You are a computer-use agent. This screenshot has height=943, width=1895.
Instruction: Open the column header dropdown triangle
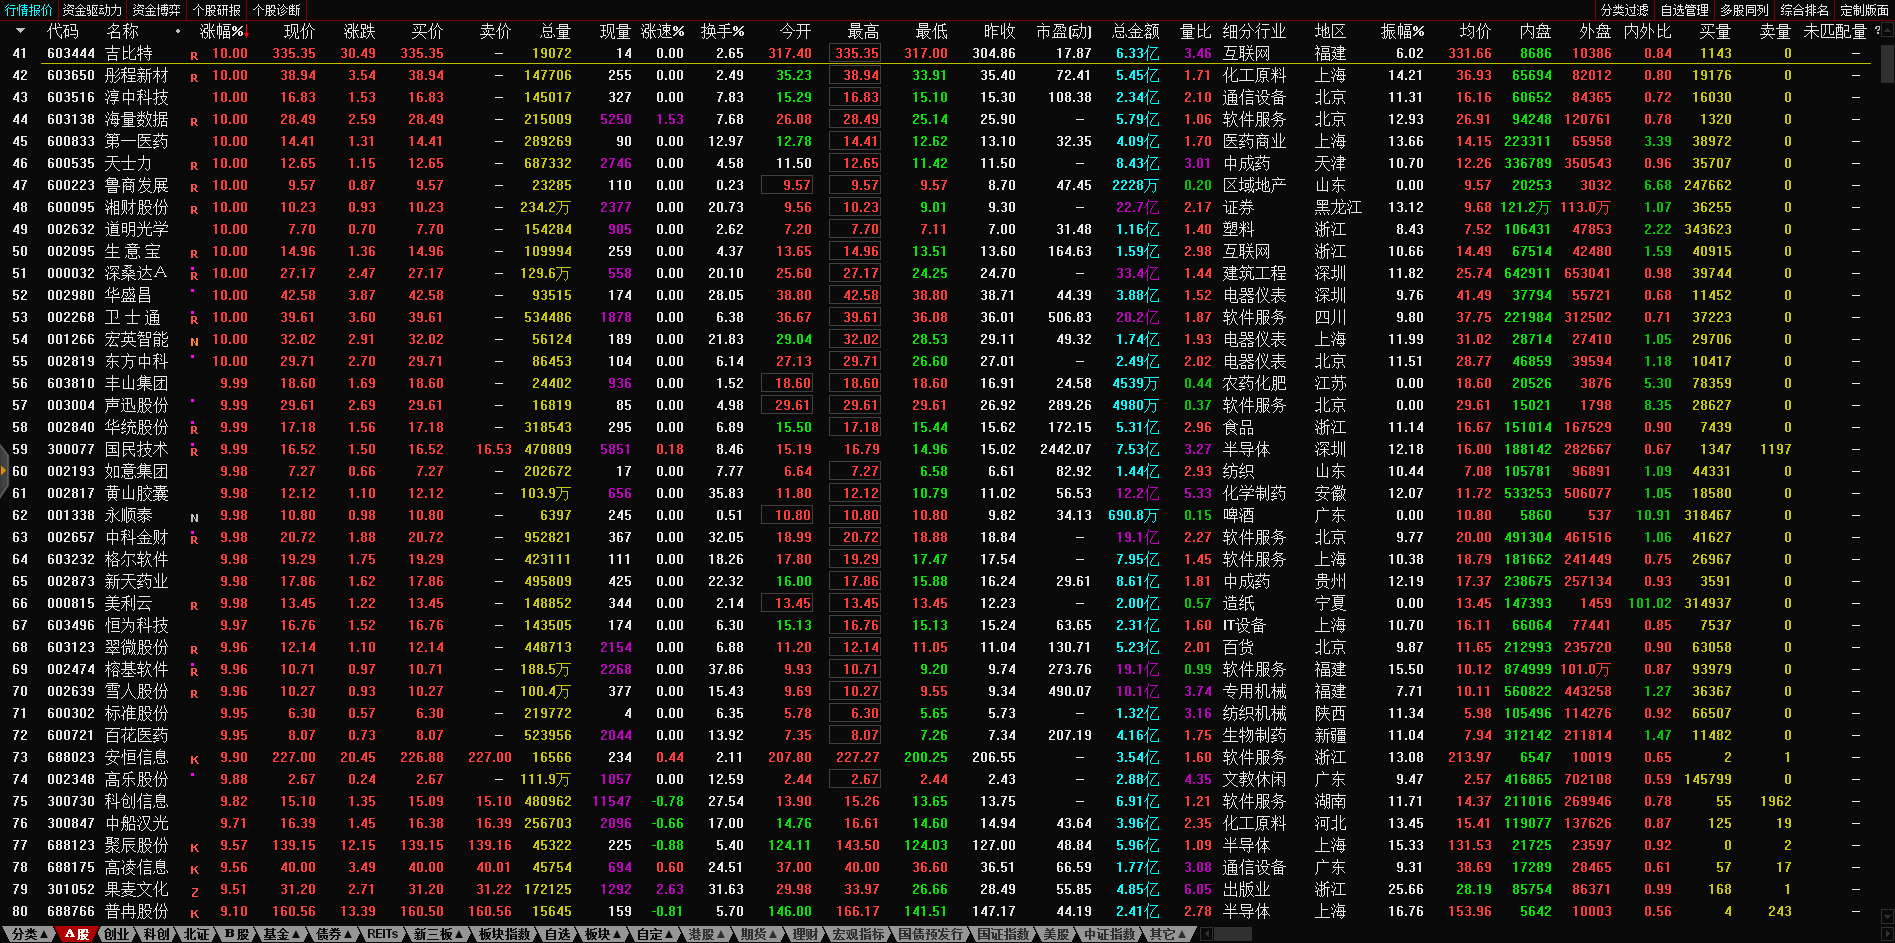click(x=178, y=32)
